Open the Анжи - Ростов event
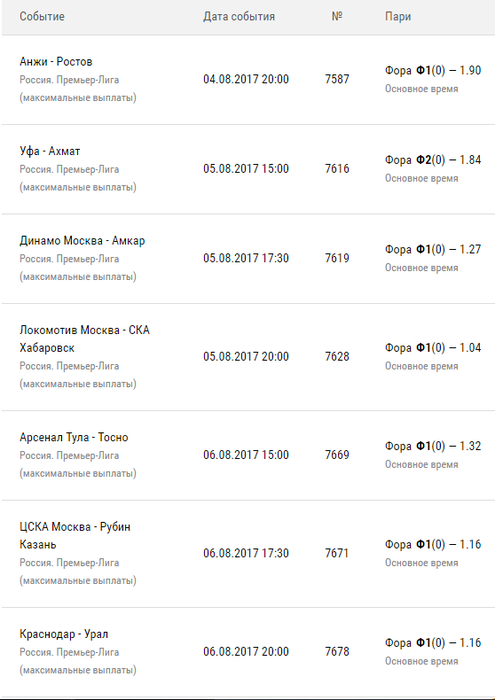The image size is (495, 700). (x=56, y=62)
